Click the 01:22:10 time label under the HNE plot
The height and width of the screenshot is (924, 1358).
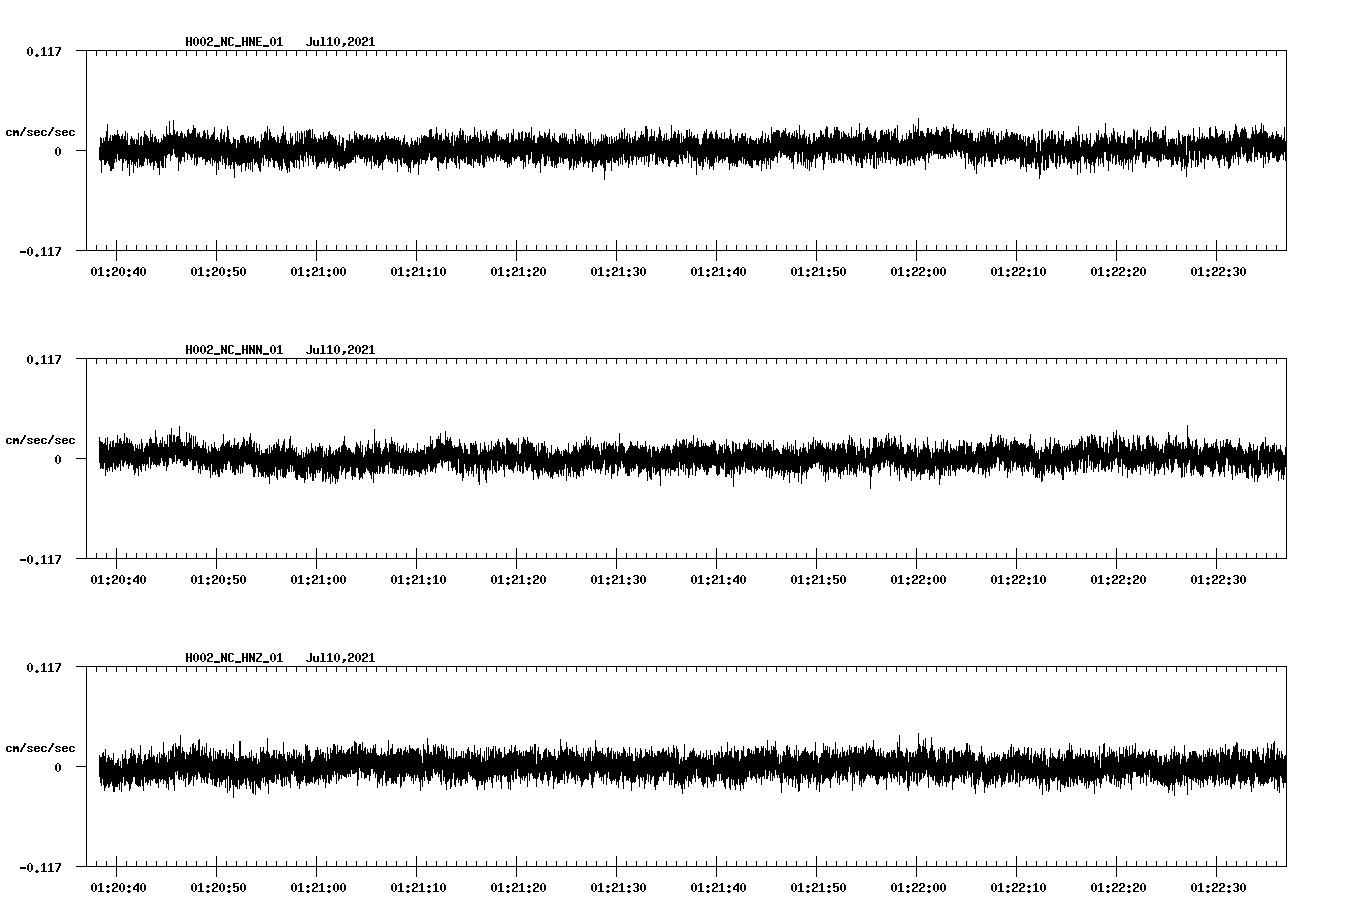[x=1018, y=272]
